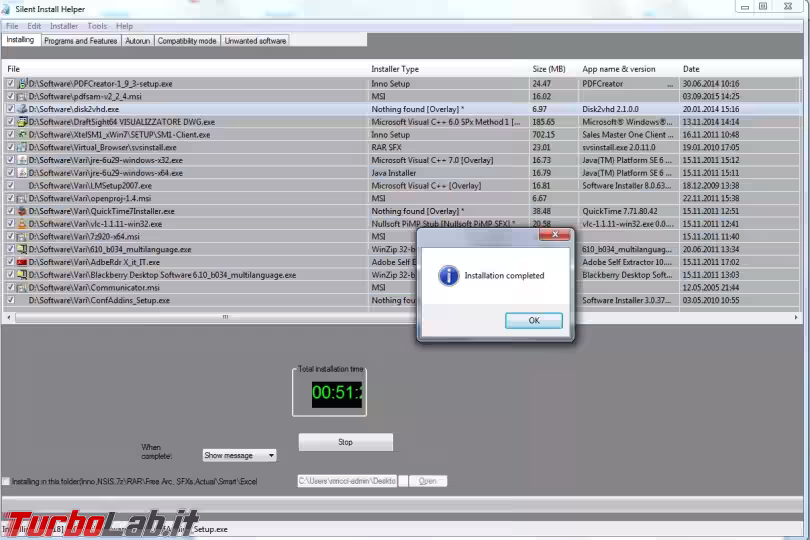The image size is (810, 540).
Task: Click the Silent Install Helper title bar icon
Action: tap(6, 9)
